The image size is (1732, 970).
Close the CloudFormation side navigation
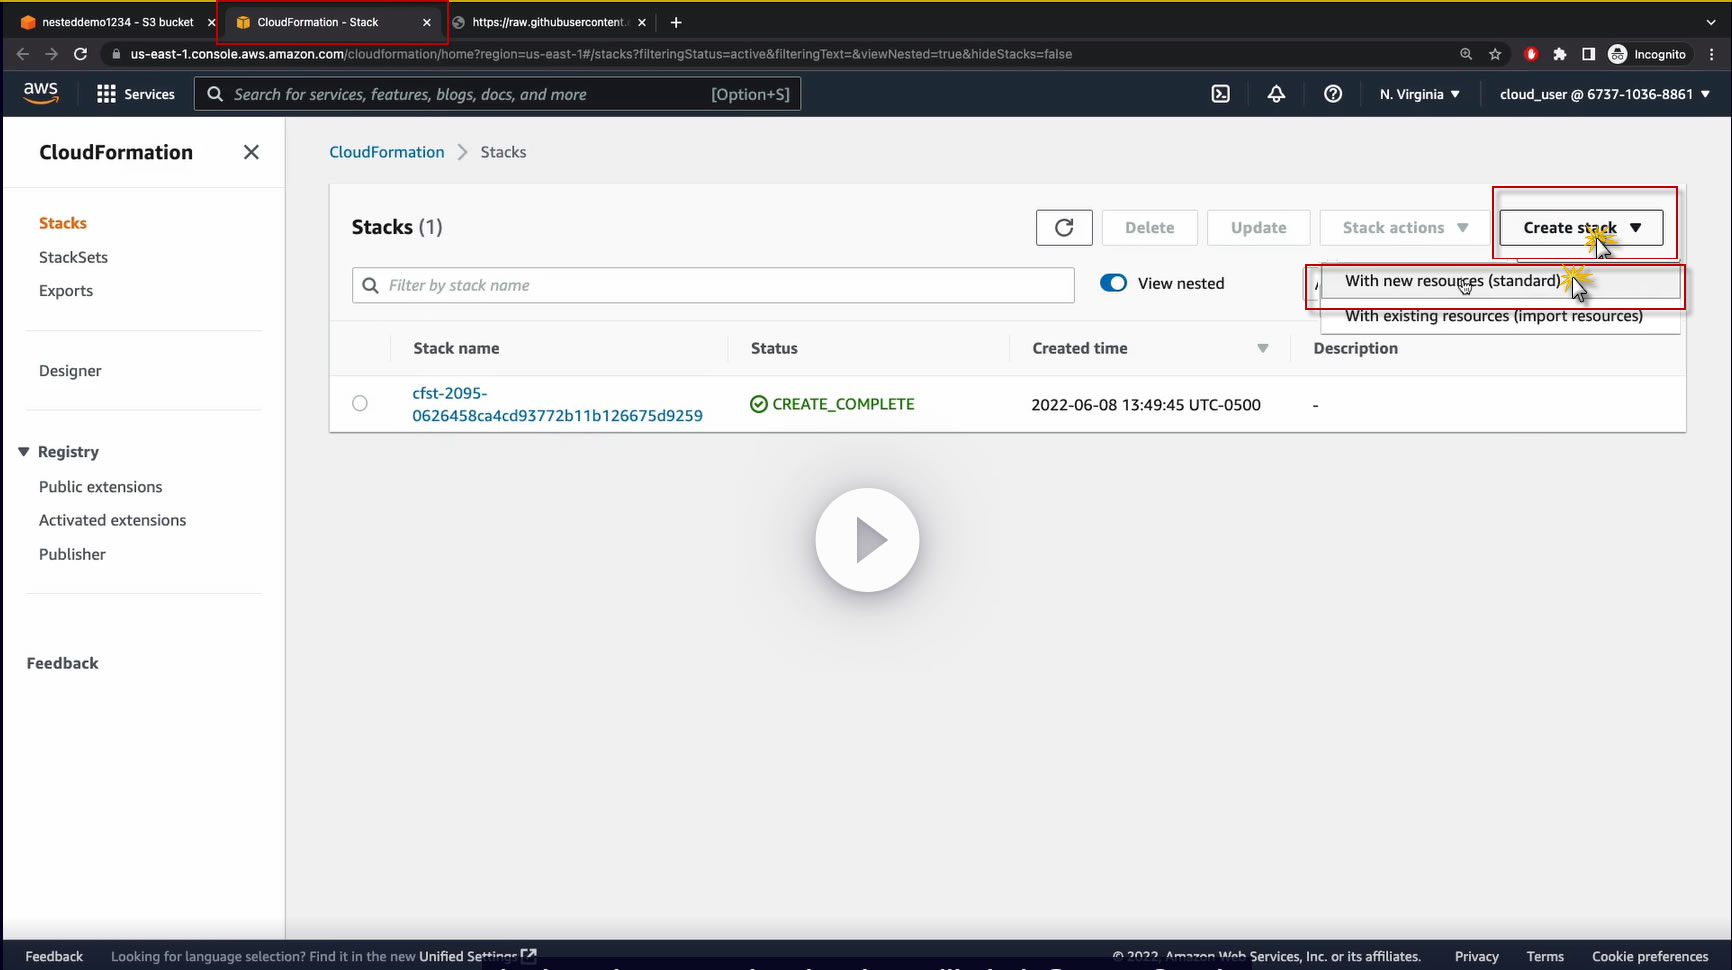(251, 152)
